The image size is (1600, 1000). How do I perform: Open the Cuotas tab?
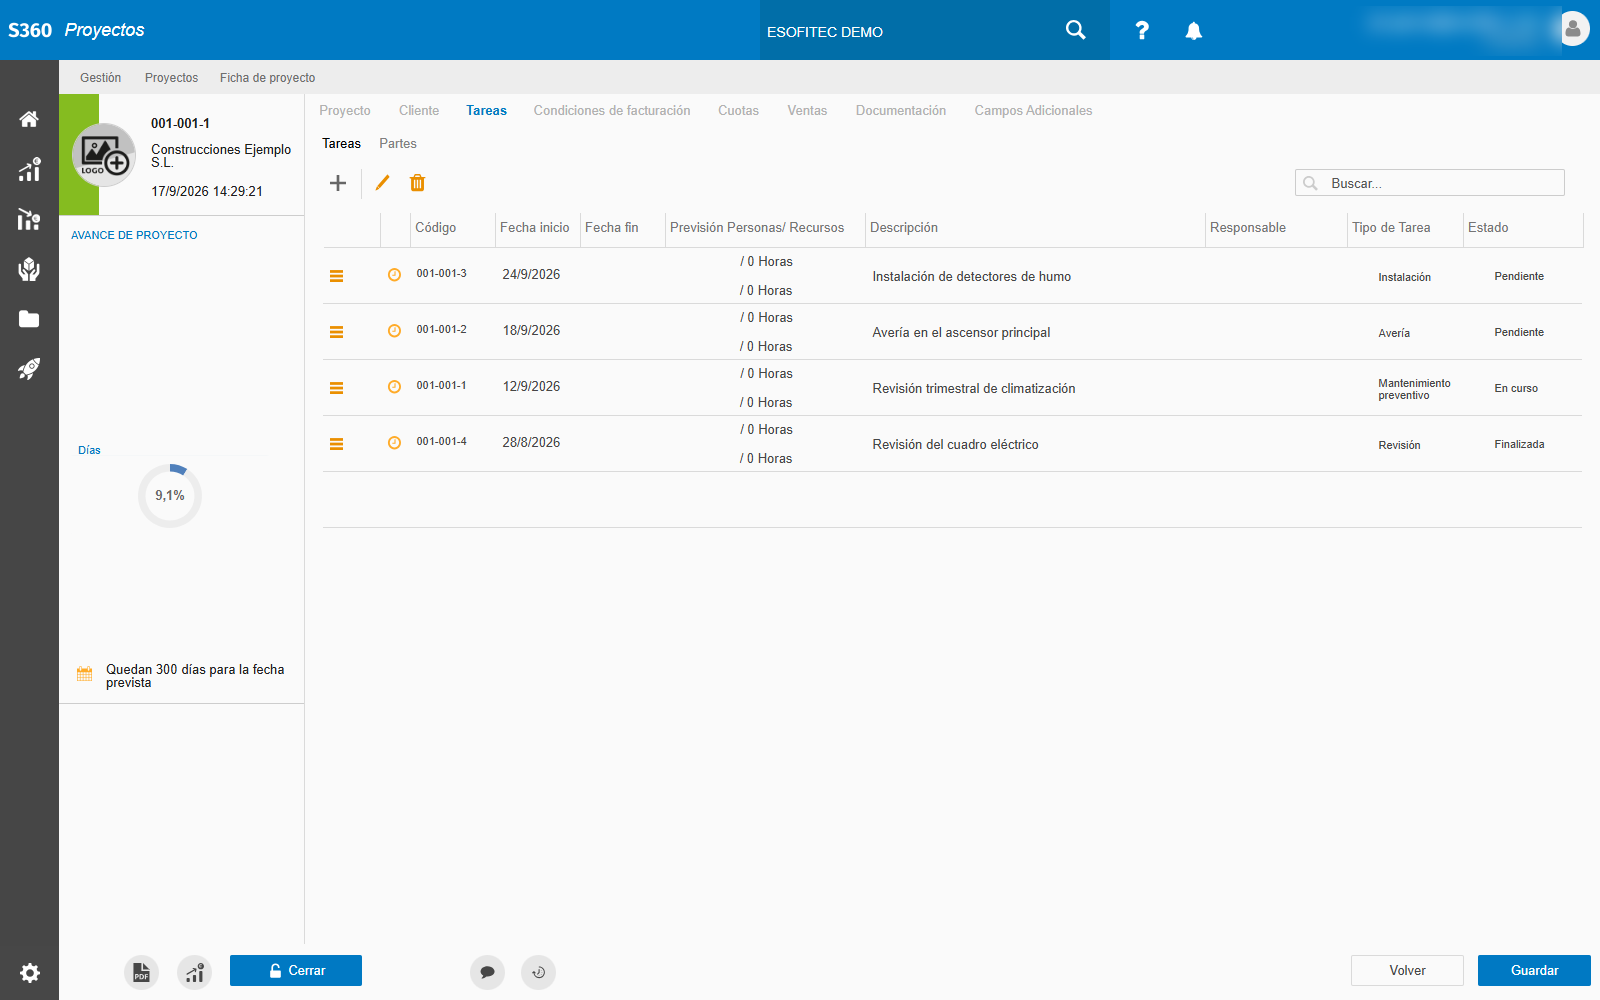(738, 111)
